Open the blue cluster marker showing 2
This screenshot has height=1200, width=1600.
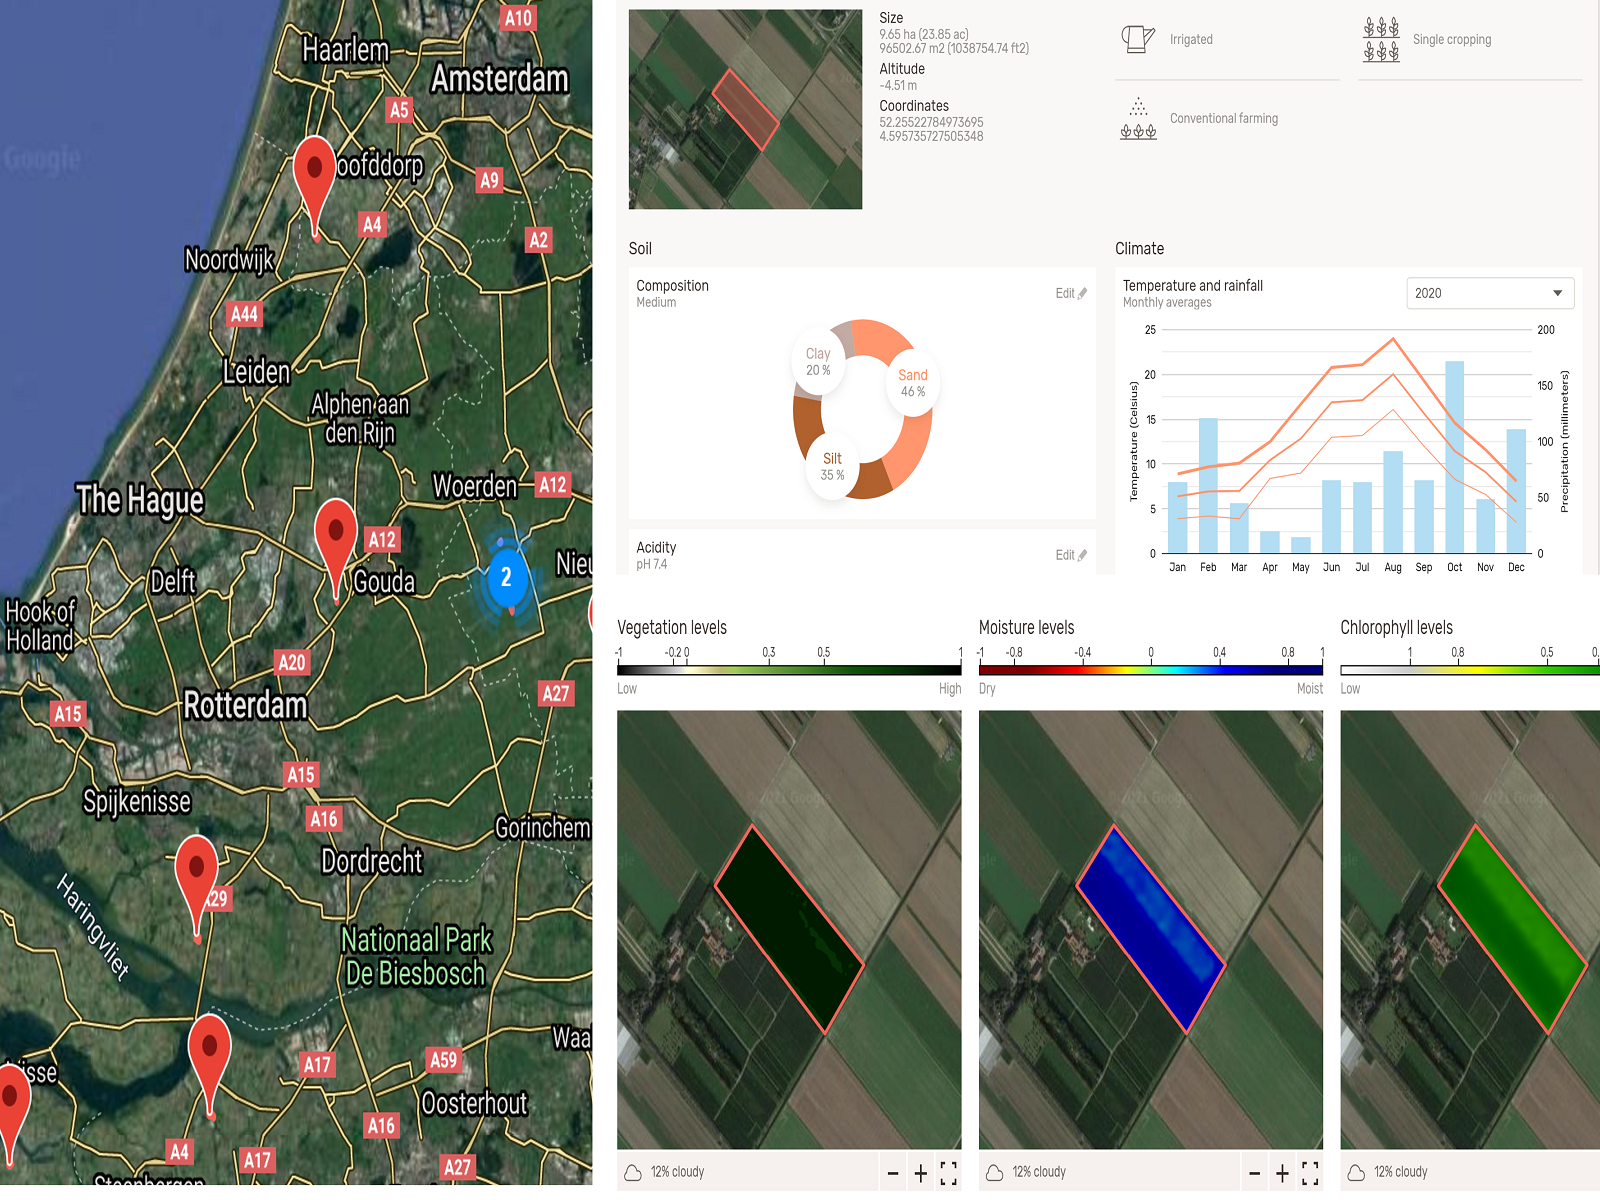(x=507, y=577)
